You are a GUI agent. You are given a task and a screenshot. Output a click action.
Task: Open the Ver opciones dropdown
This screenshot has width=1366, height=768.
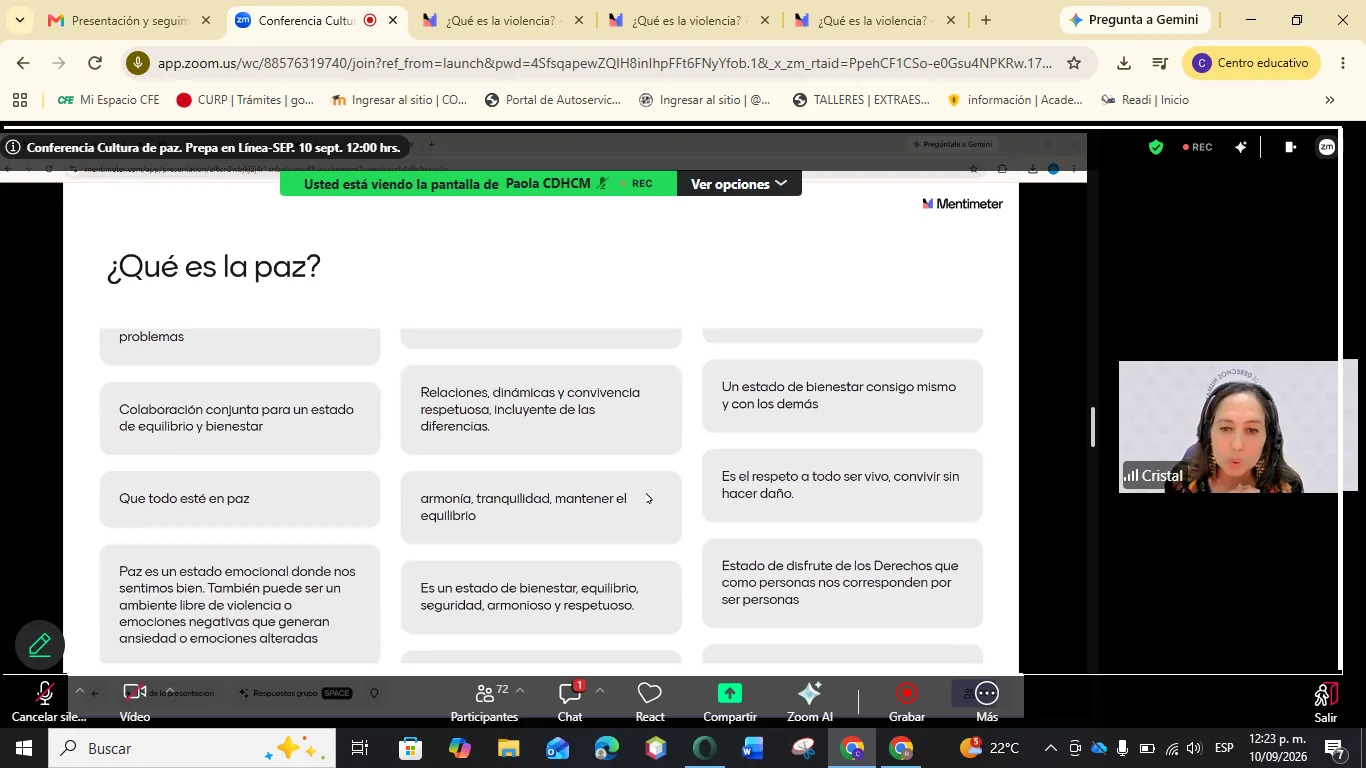tap(739, 184)
